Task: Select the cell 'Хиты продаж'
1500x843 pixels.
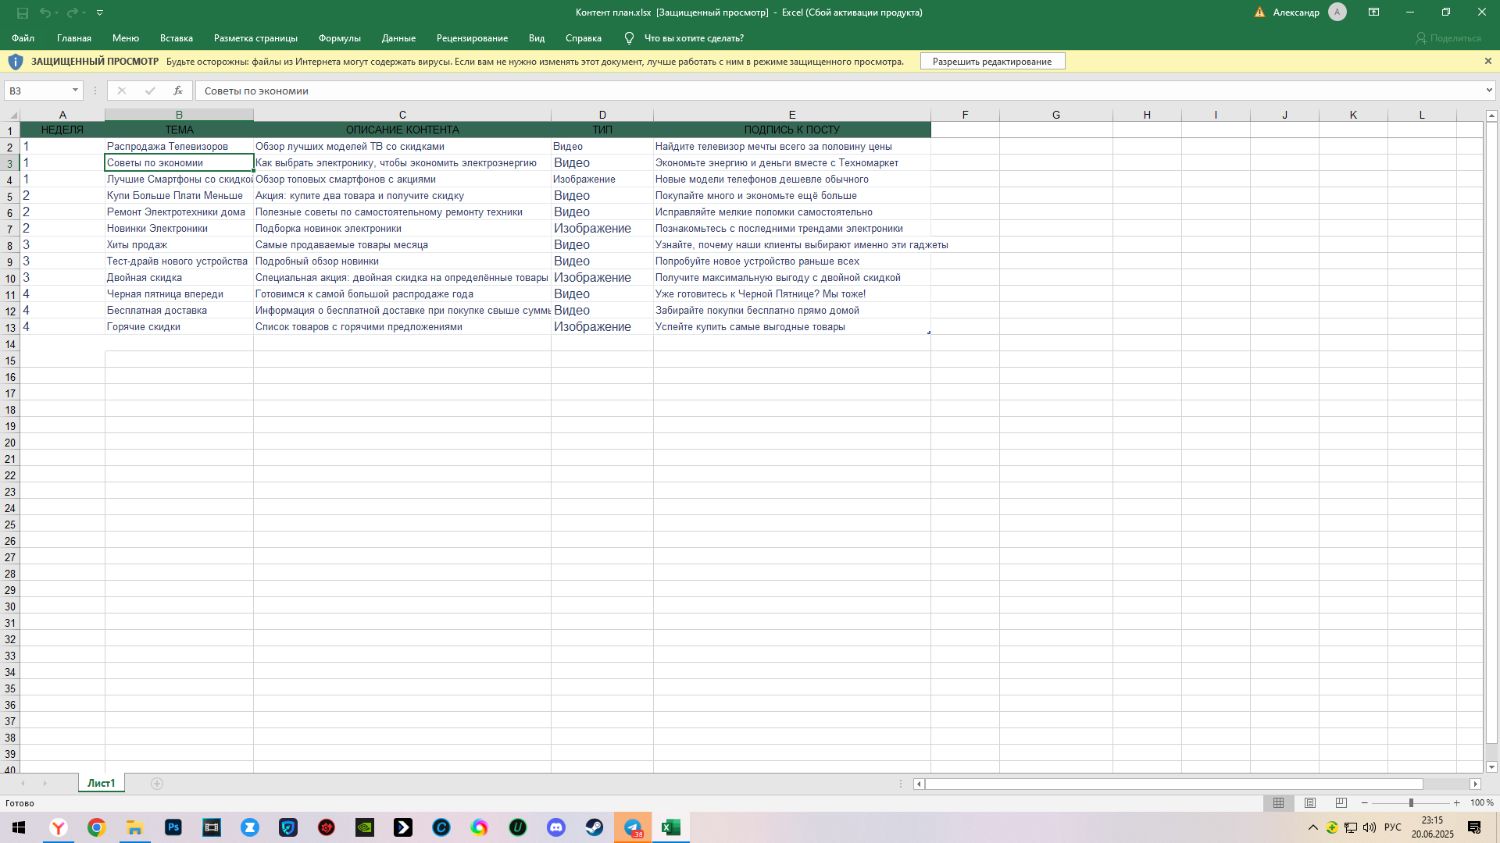Action: coord(179,245)
